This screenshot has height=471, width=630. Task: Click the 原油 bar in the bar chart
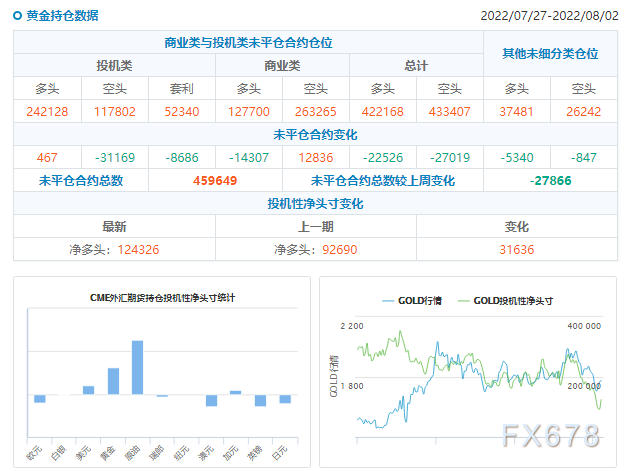[x=137, y=367]
